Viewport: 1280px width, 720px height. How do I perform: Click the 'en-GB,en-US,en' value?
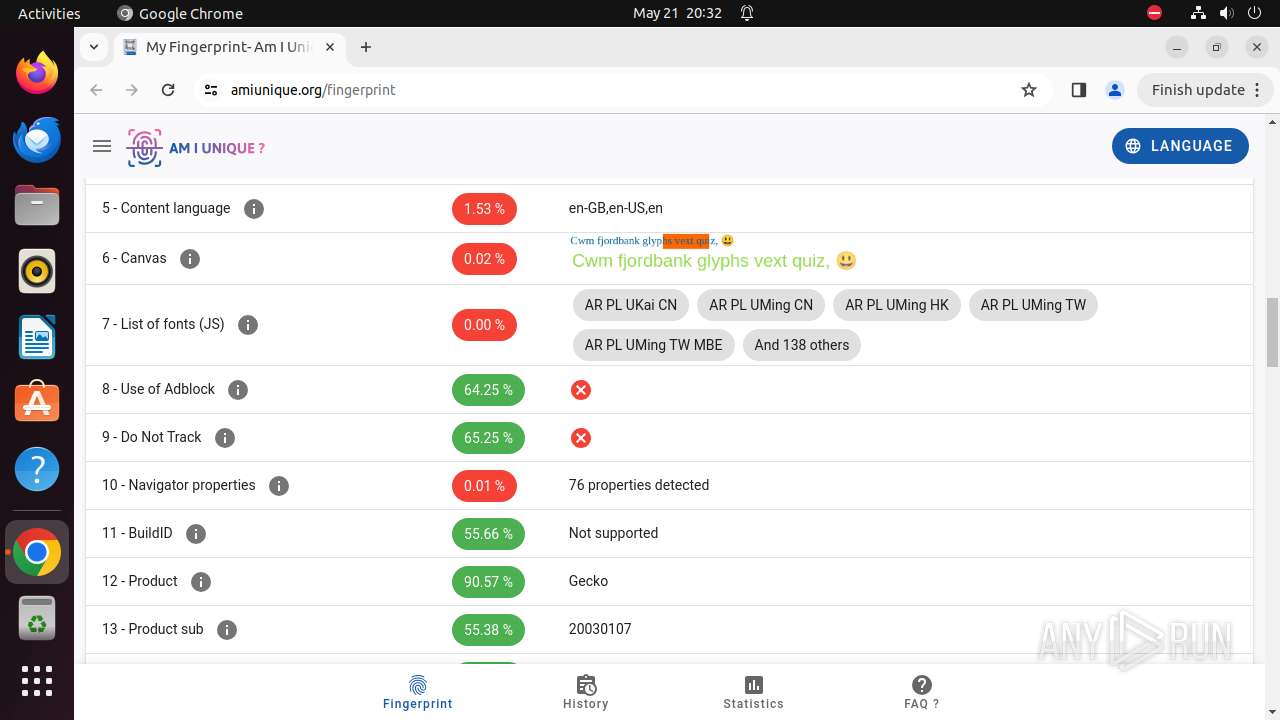point(616,208)
